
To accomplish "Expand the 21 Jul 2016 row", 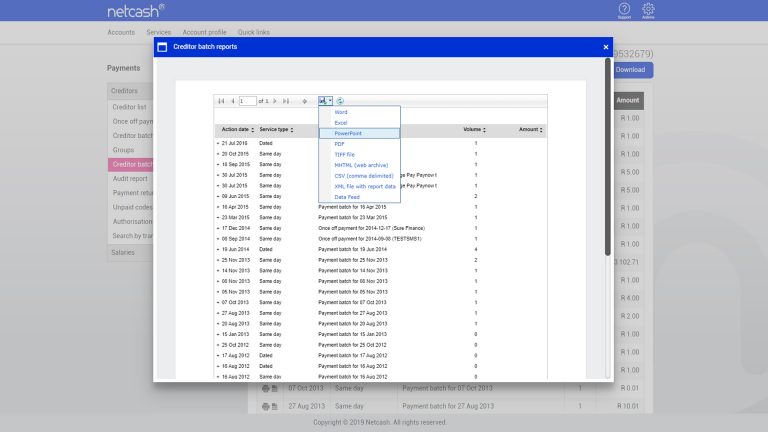I will 218,144.
